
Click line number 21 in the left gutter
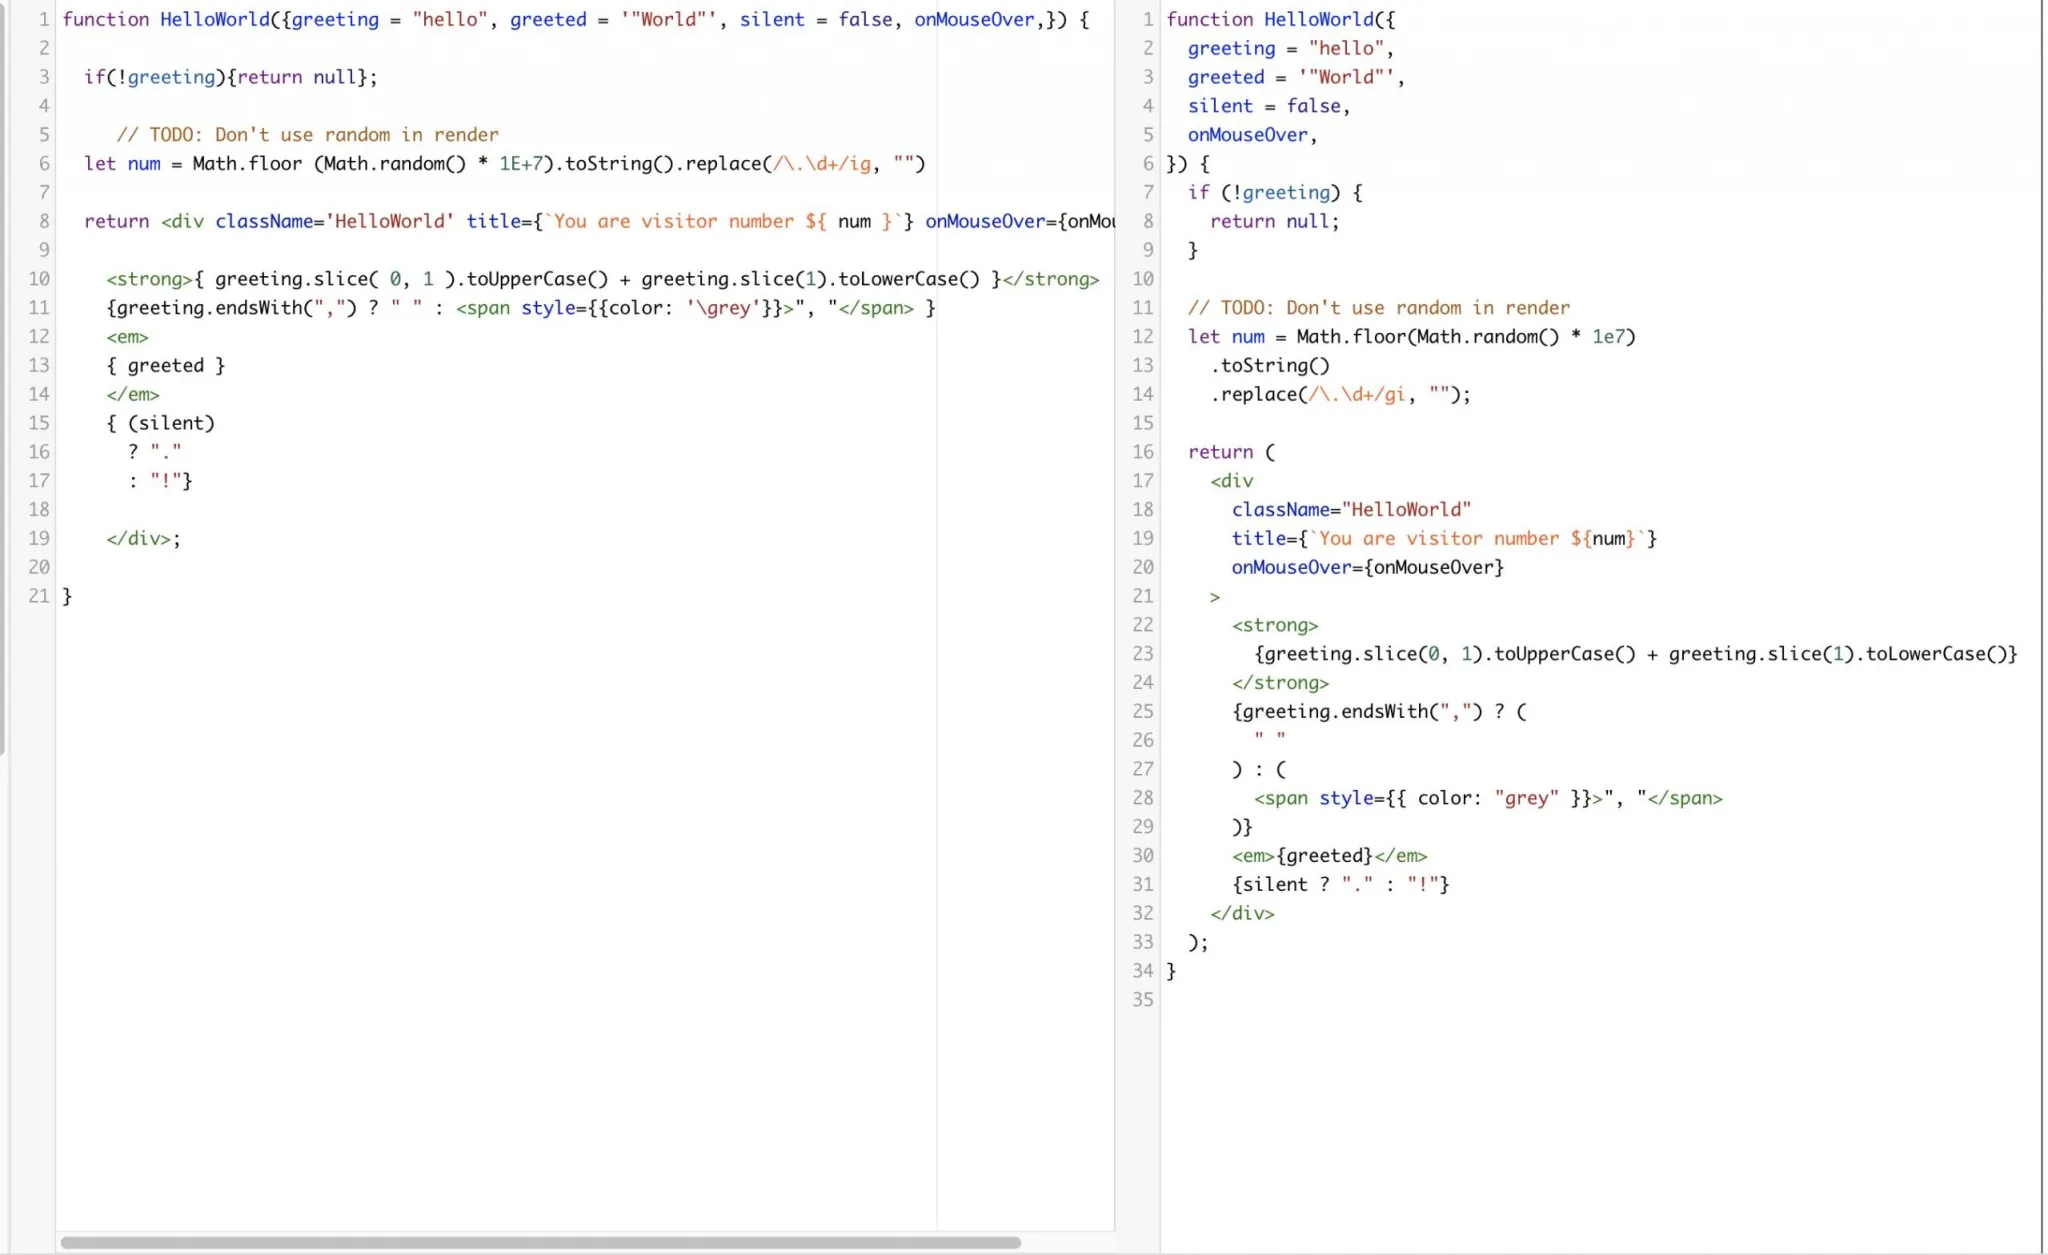(39, 596)
